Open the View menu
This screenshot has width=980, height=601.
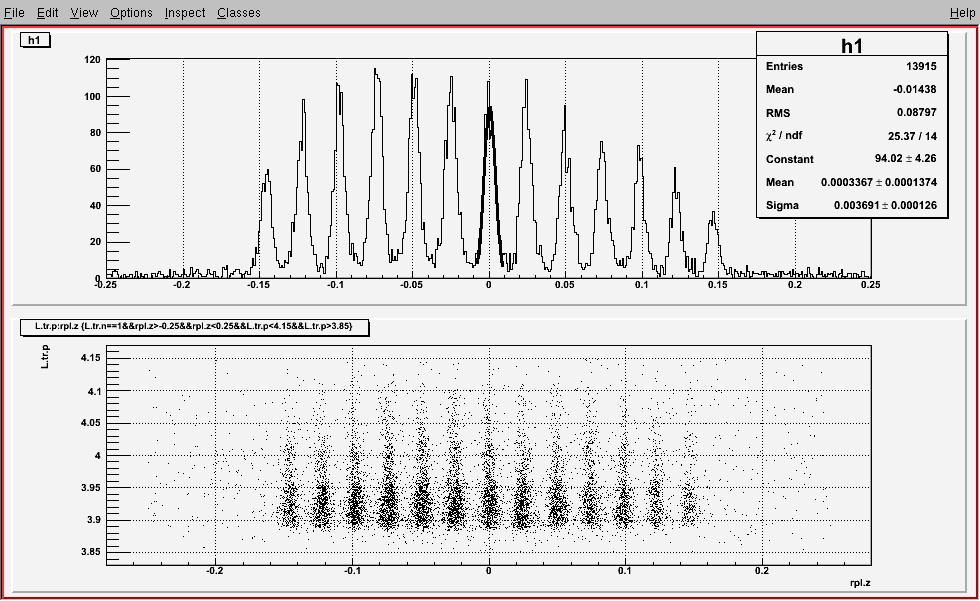tap(84, 12)
